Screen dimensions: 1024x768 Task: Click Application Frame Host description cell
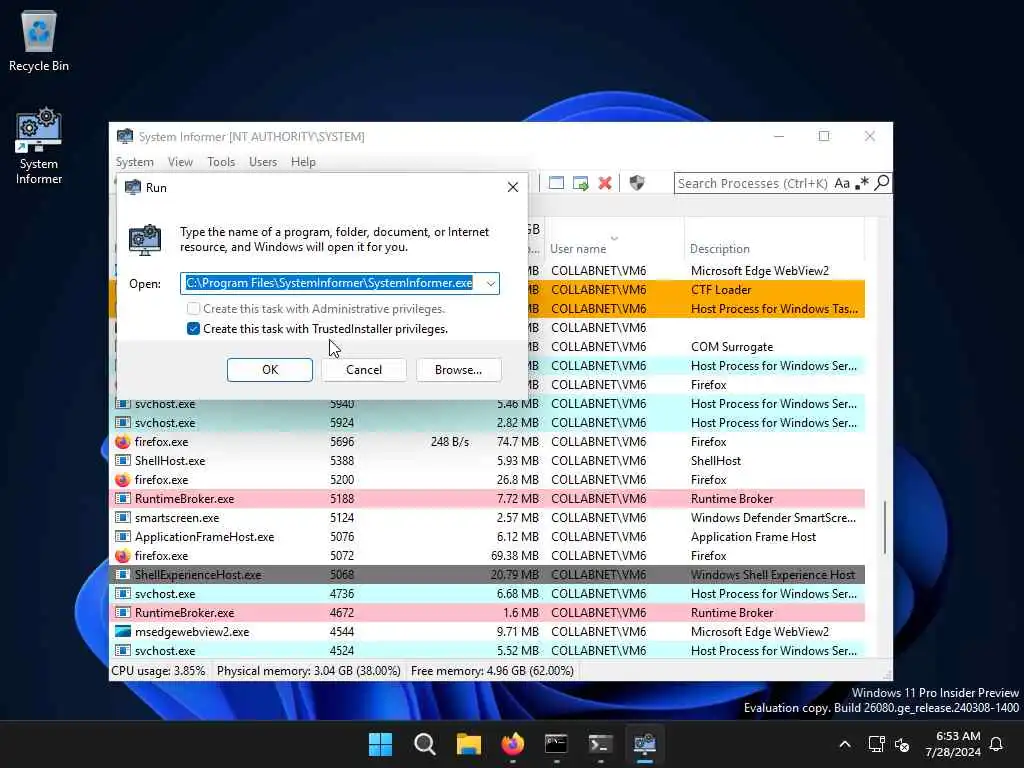coord(753,536)
